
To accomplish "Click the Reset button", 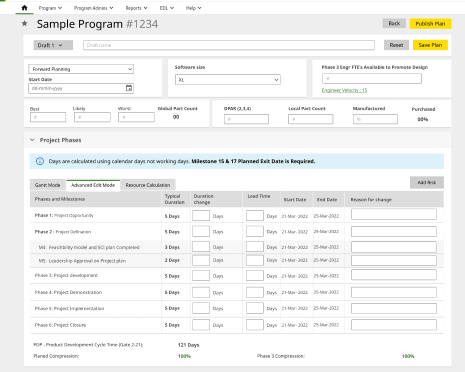I will [x=396, y=45].
